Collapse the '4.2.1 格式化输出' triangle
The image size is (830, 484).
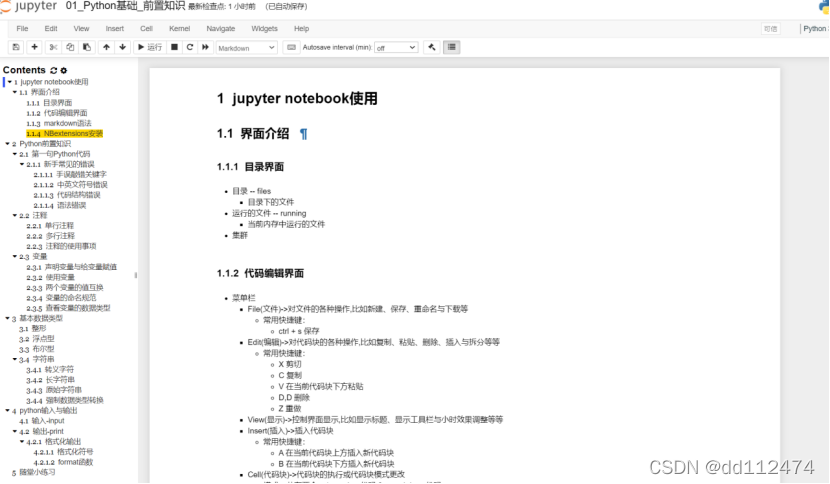[x=22, y=441]
